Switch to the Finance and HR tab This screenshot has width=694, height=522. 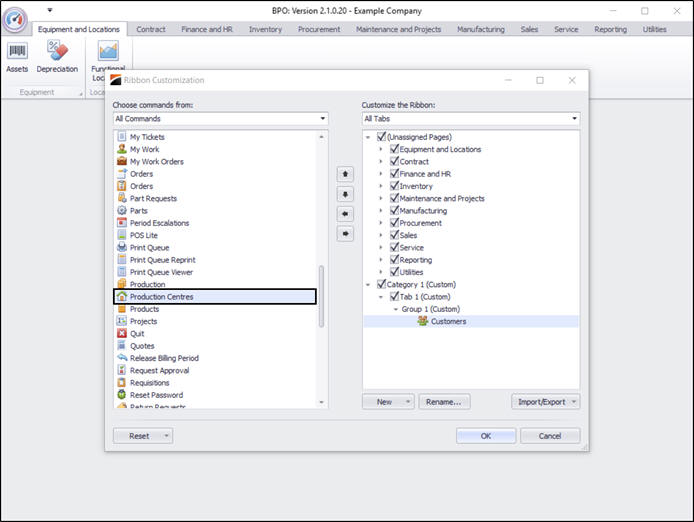tap(207, 29)
